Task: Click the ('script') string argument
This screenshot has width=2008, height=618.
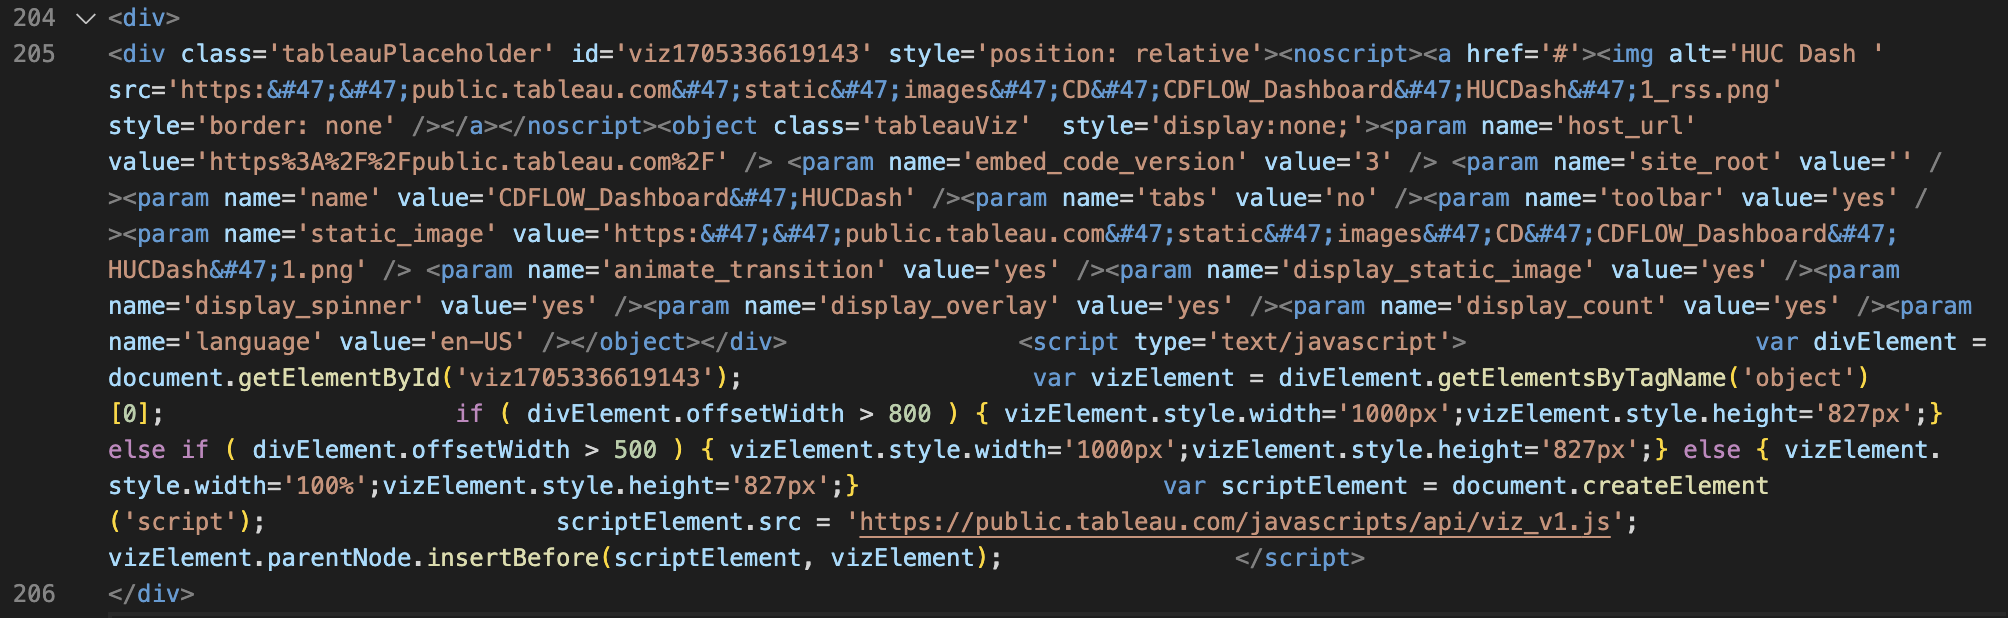Action: 181,522
